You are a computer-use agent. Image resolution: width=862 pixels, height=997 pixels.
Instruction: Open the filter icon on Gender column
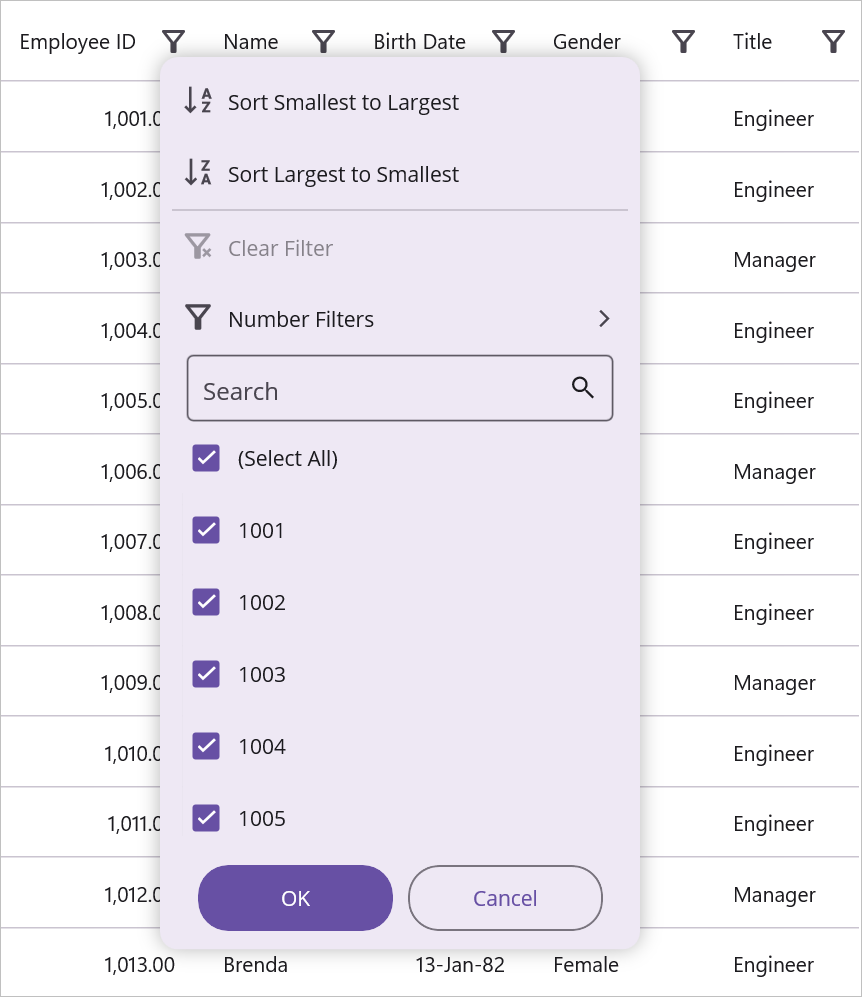tap(683, 42)
